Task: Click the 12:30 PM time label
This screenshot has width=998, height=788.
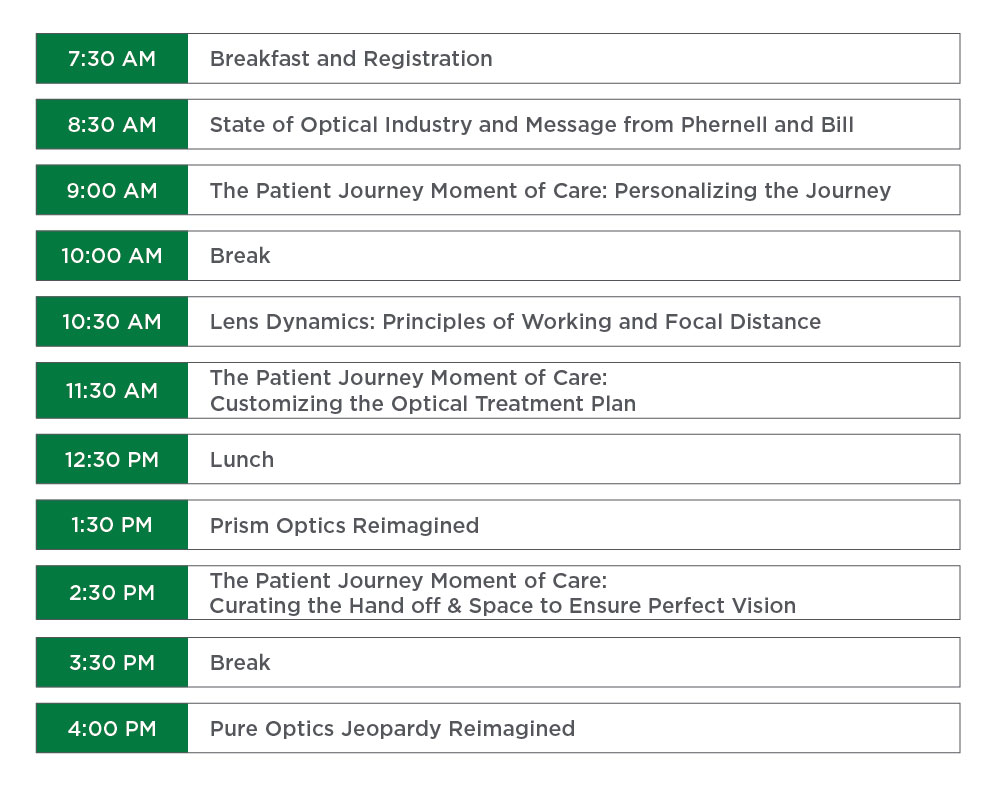Action: pyautogui.click(x=112, y=459)
